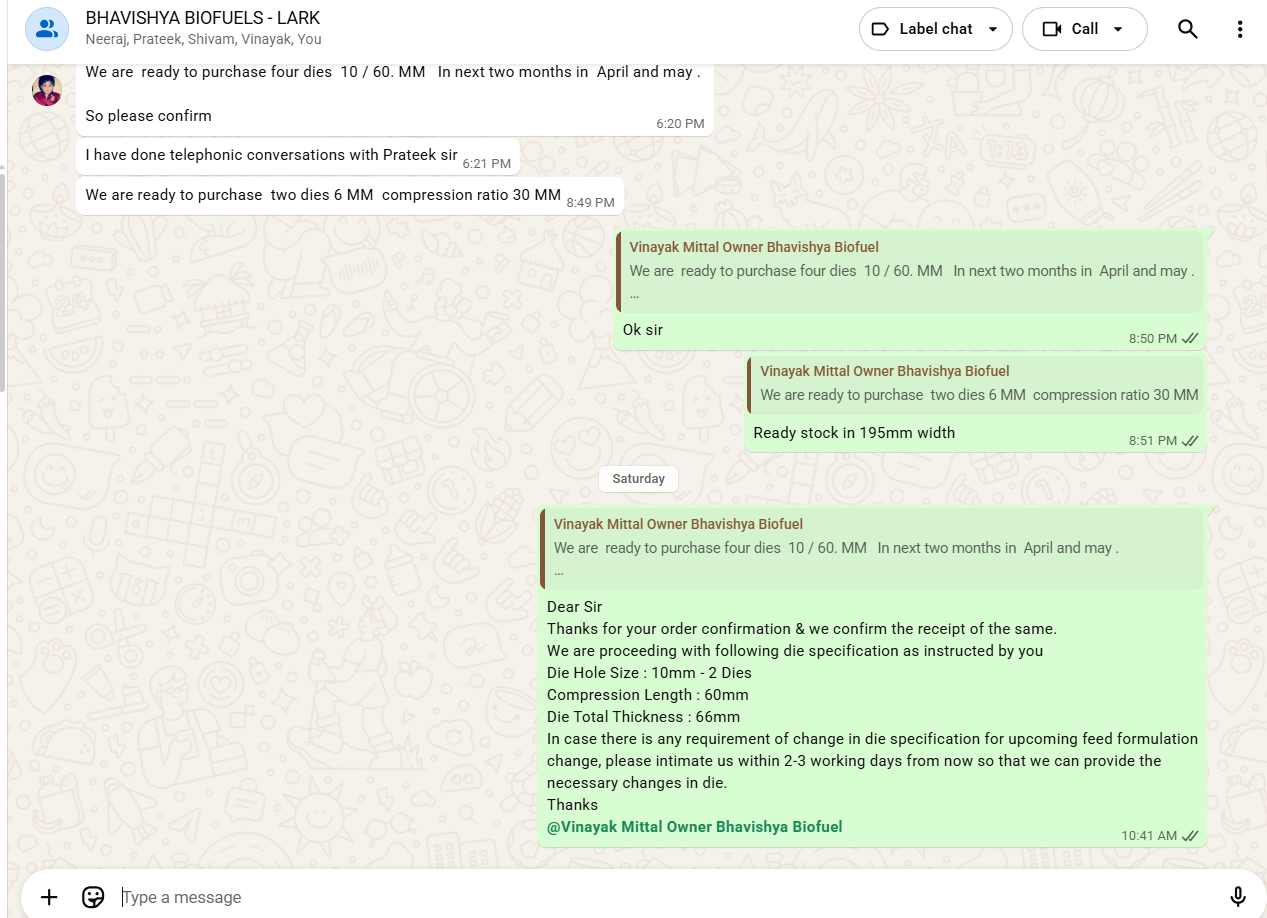Open the search in chat icon
The width and height of the screenshot is (1267, 918).
pyautogui.click(x=1187, y=29)
